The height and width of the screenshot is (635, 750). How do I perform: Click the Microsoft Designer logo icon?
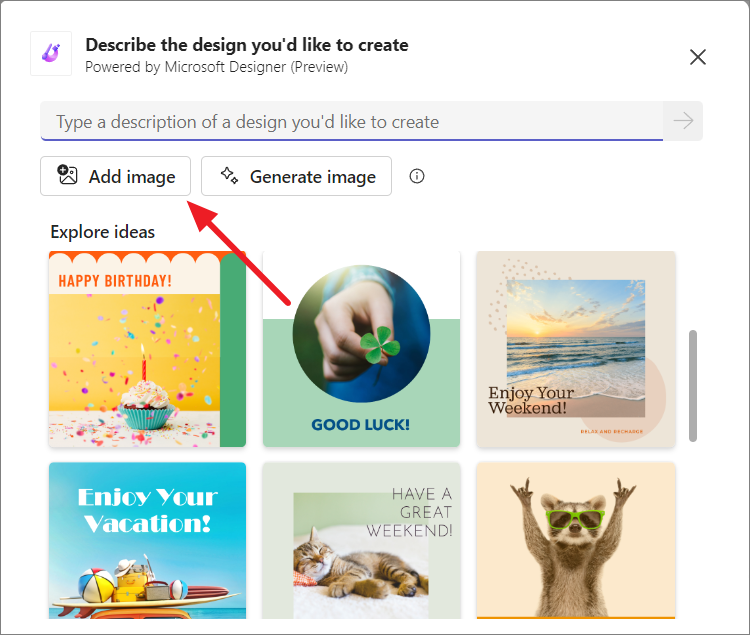point(51,54)
